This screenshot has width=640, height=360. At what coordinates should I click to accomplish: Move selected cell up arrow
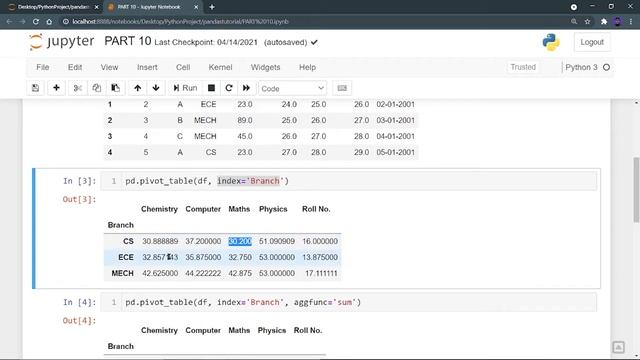[x=138, y=88]
